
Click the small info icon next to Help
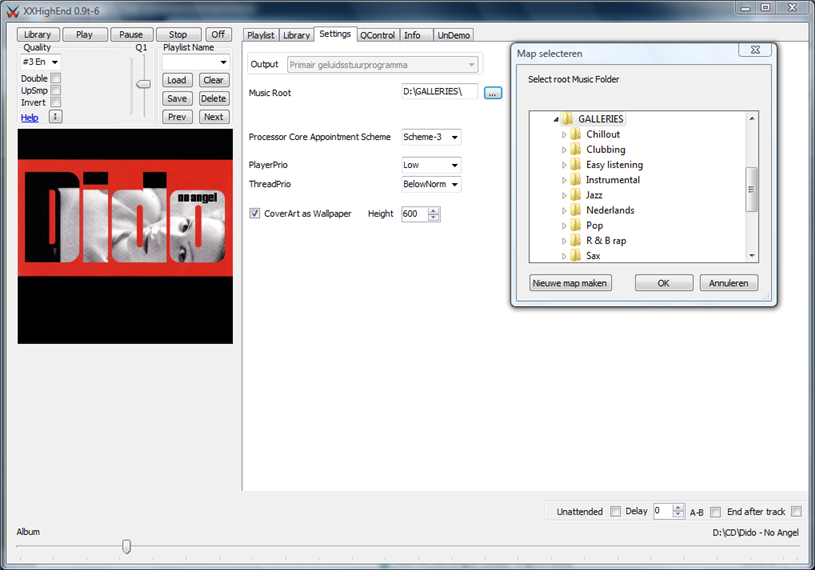coord(56,116)
